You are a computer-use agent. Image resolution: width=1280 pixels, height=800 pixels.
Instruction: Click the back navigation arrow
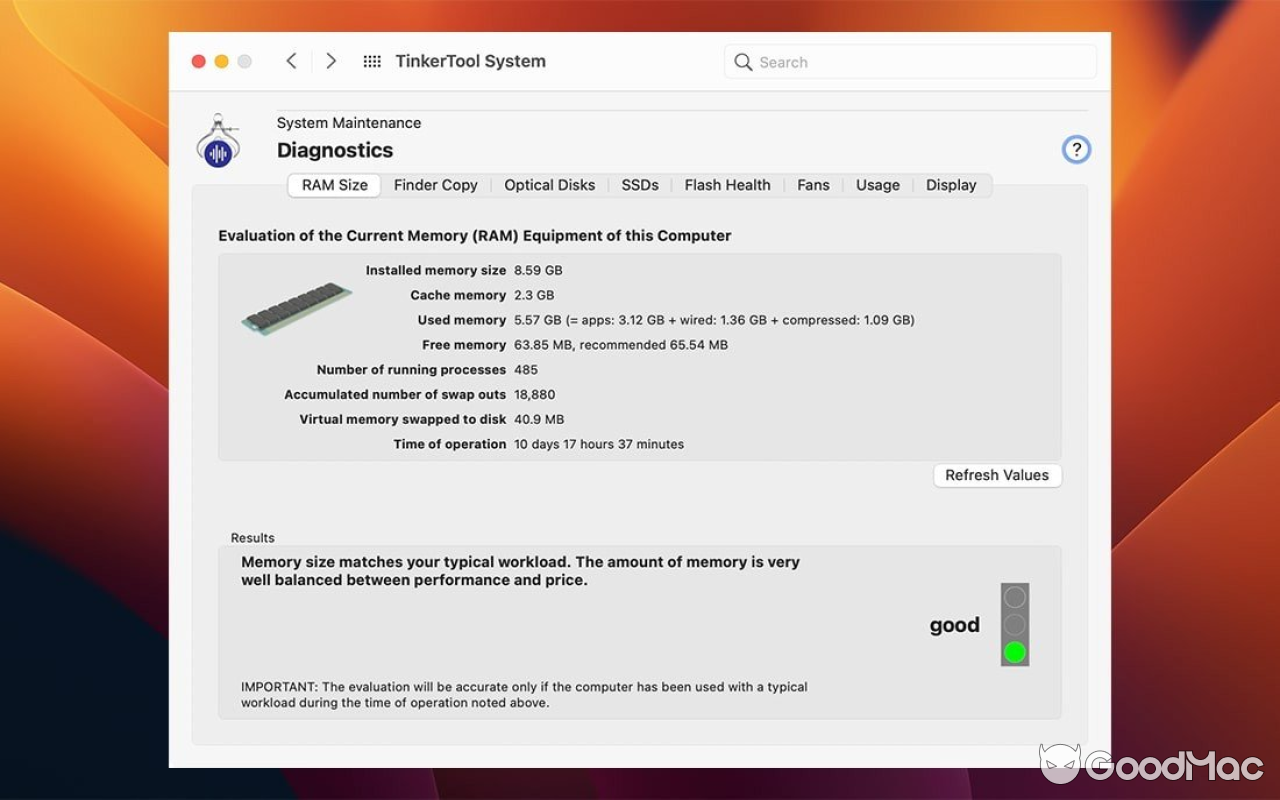tap(291, 60)
